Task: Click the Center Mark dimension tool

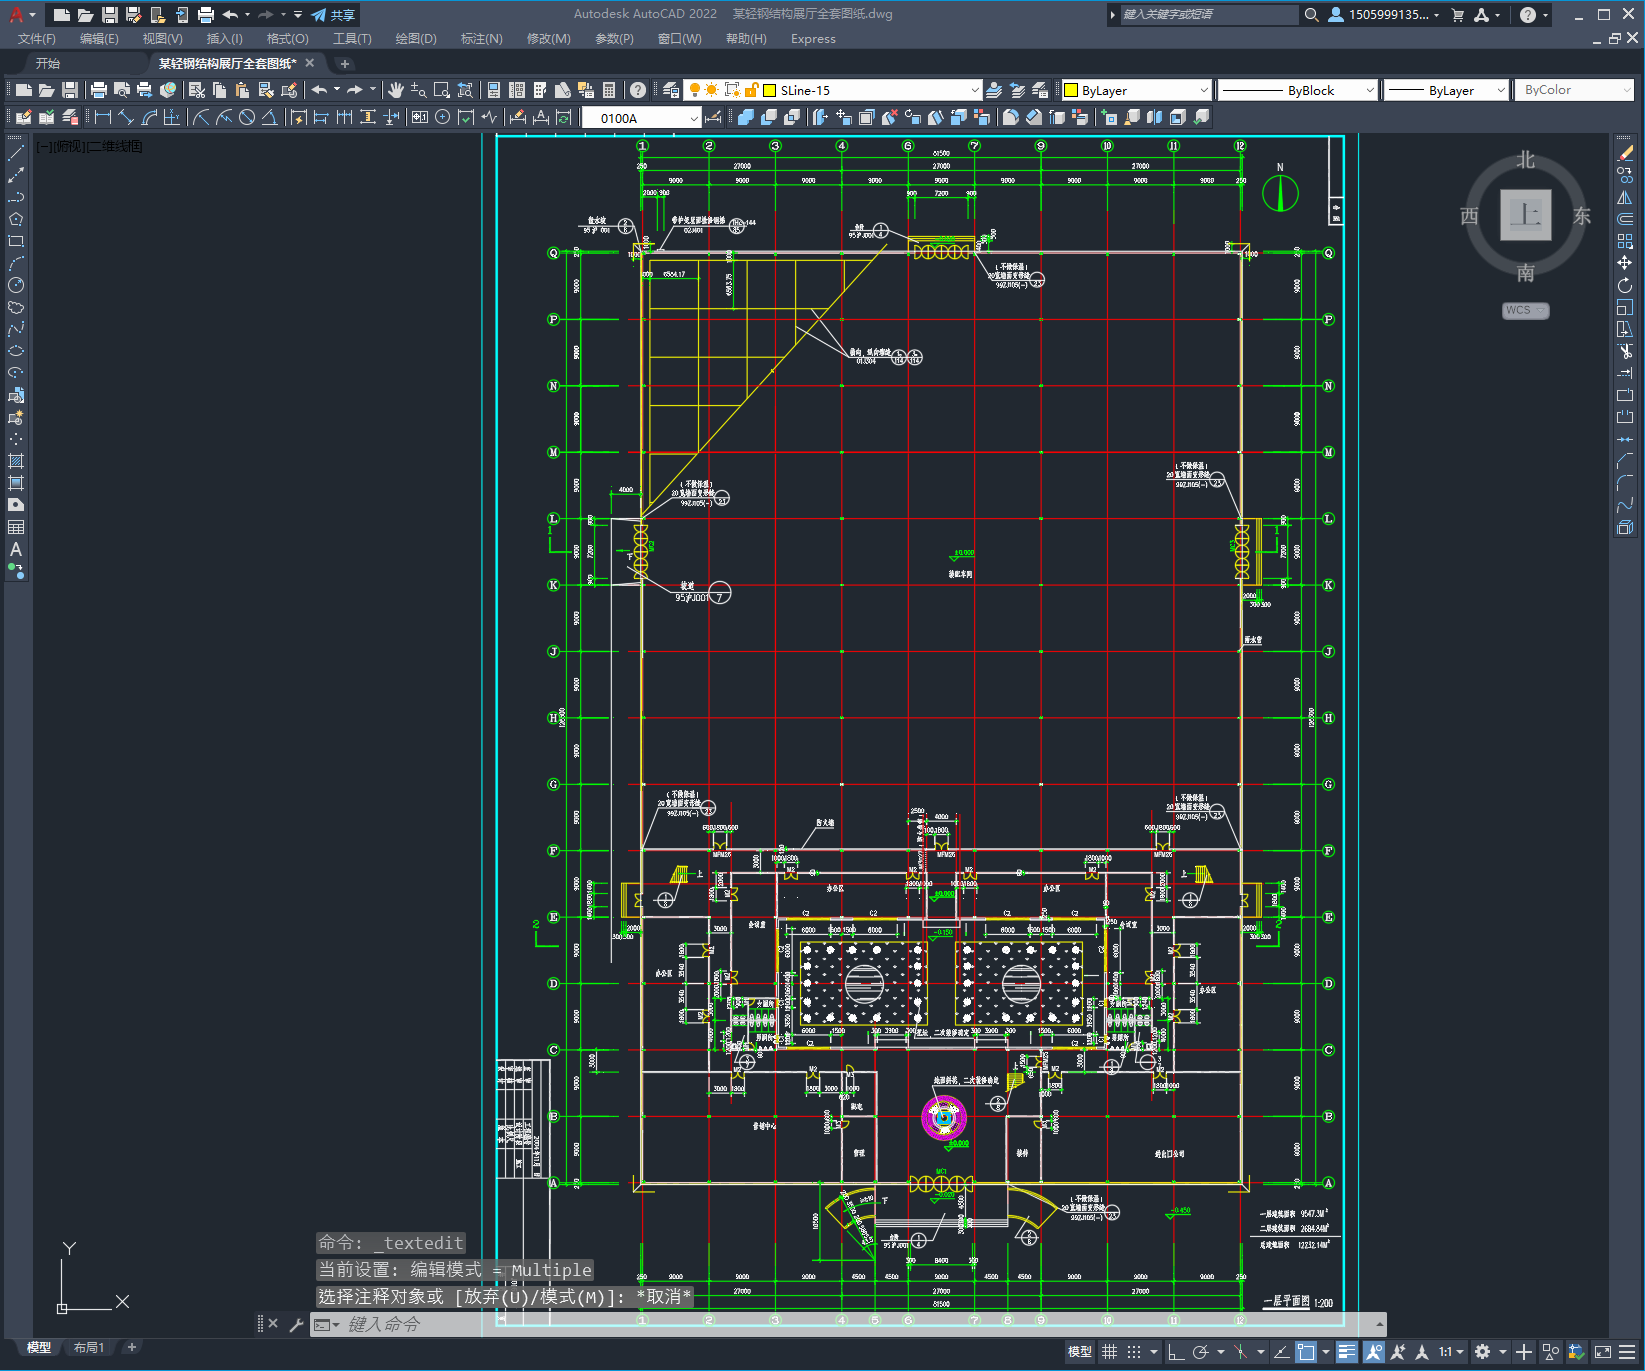Action: pyautogui.click(x=442, y=117)
